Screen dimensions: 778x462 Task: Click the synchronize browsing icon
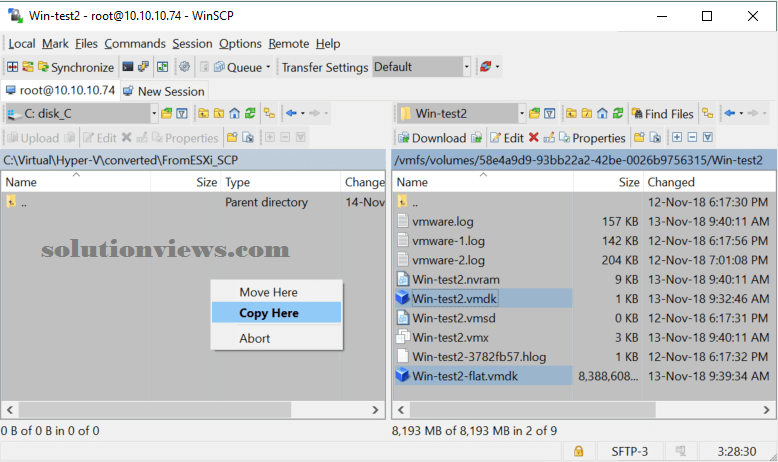pos(162,66)
